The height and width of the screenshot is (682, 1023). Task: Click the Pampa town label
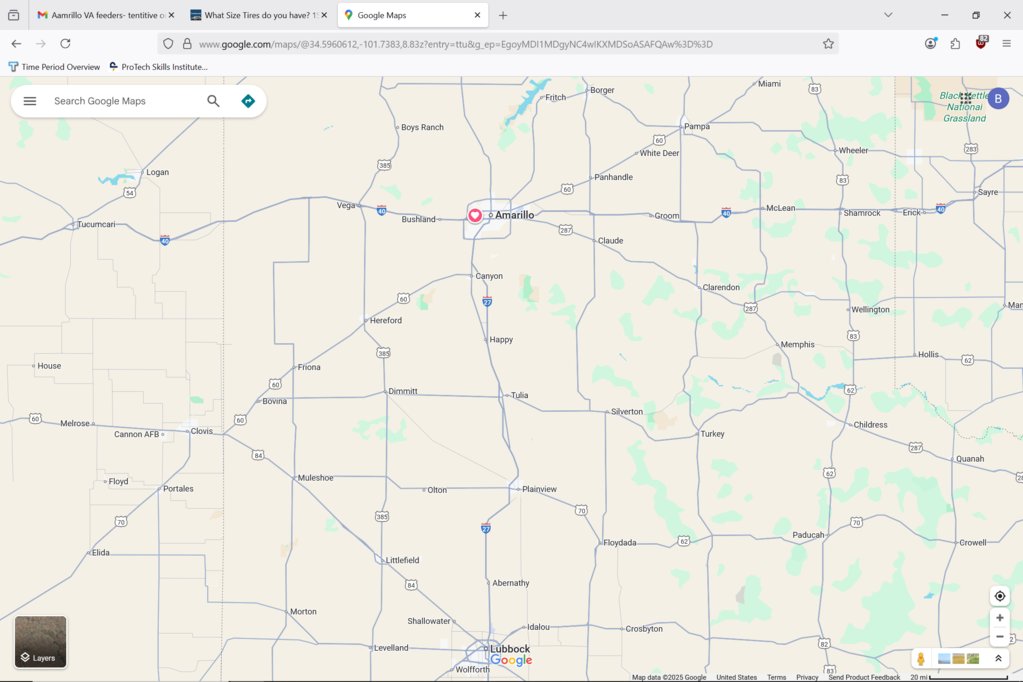(697, 126)
